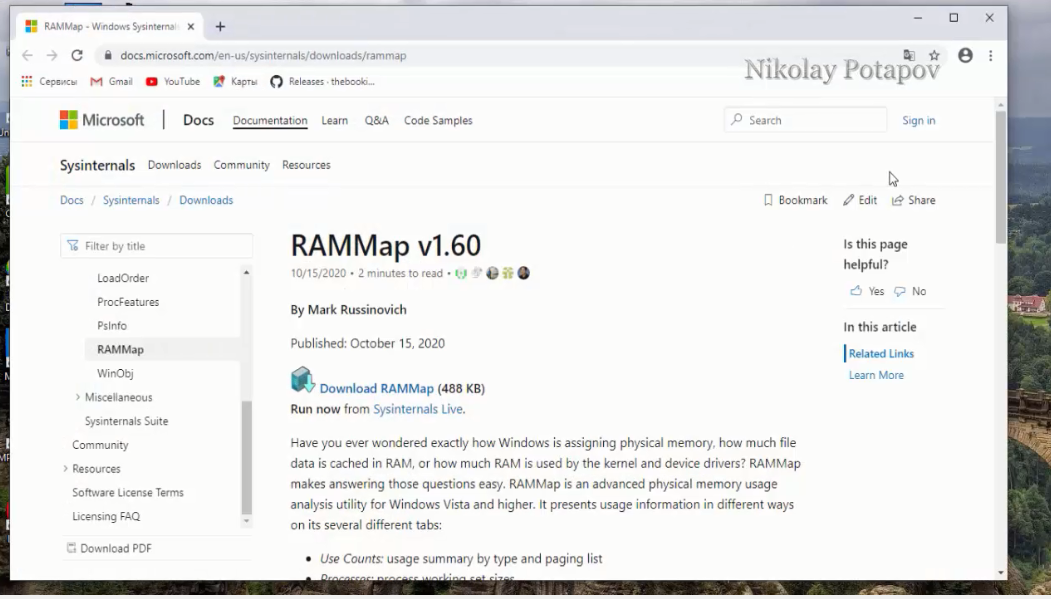
Task: Click the Download PDF button
Action: pyautogui.click(x=109, y=548)
